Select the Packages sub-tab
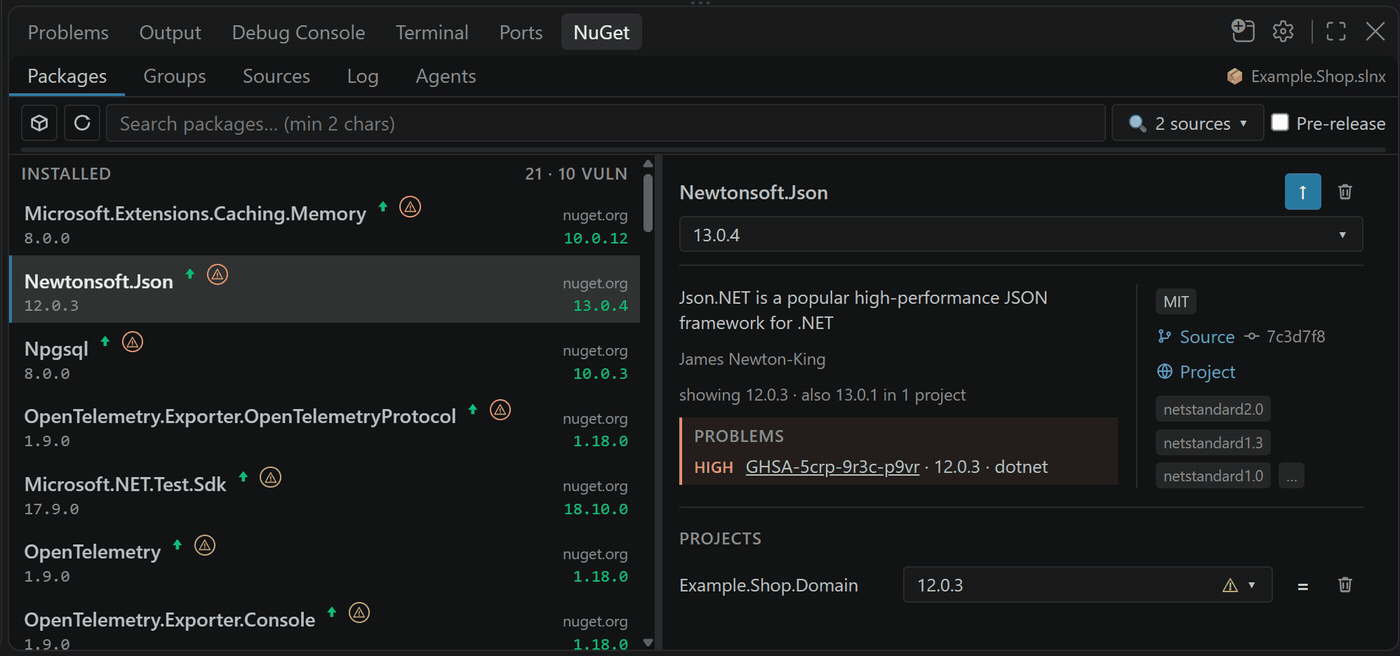Screen dimensions: 1400x656 (67, 76)
